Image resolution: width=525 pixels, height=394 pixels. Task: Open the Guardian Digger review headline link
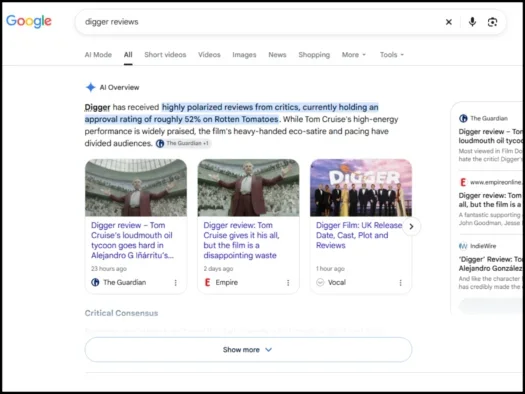point(133,240)
